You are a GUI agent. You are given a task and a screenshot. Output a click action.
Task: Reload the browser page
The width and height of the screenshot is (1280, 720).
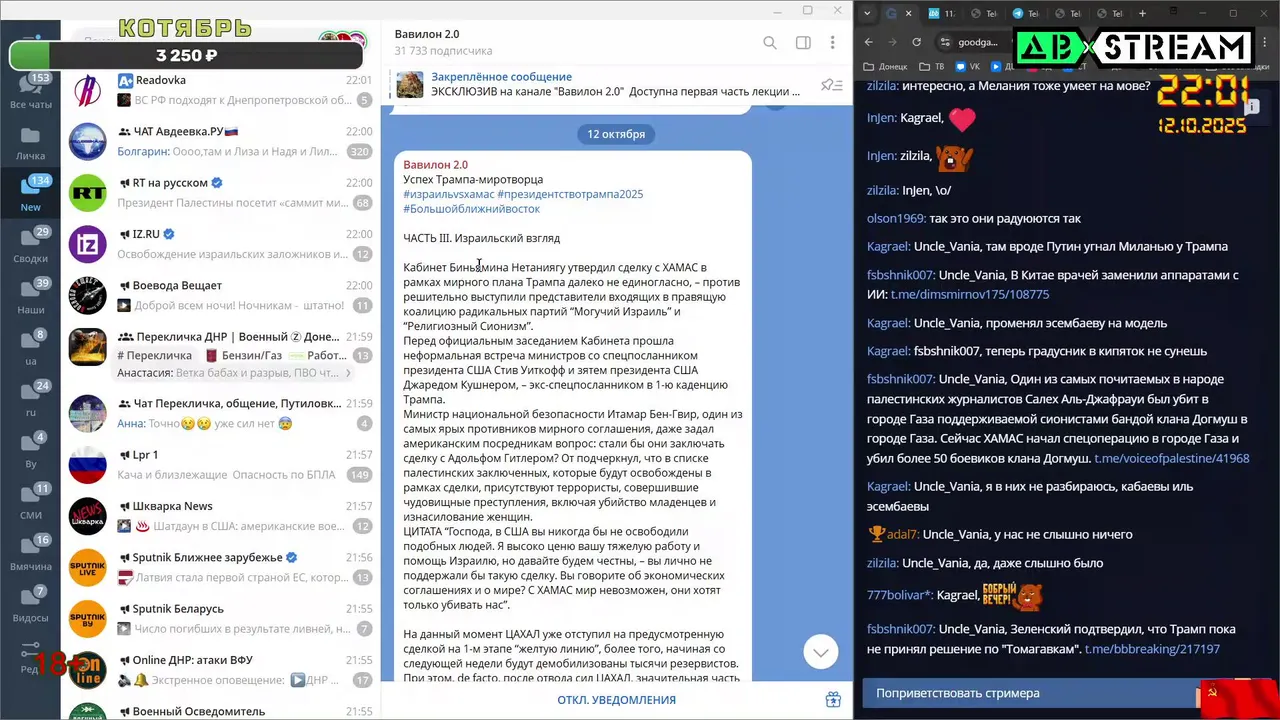[916, 42]
